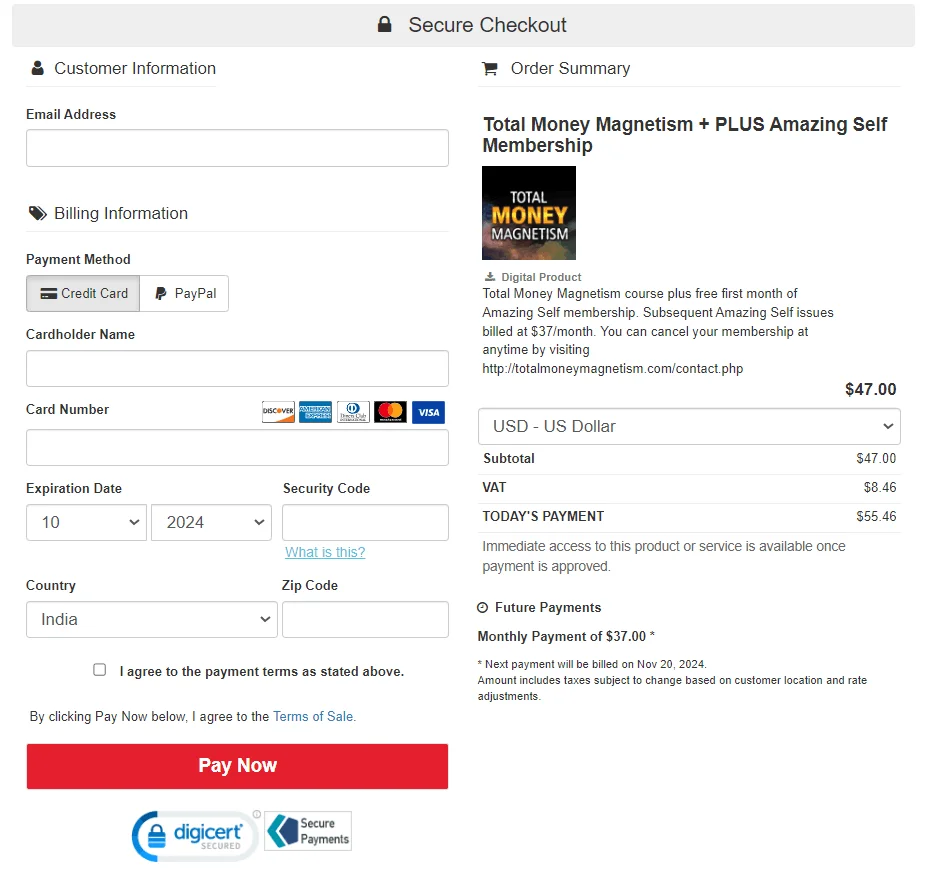
Task: Click the Order Summary cart icon
Action: click(x=489, y=69)
